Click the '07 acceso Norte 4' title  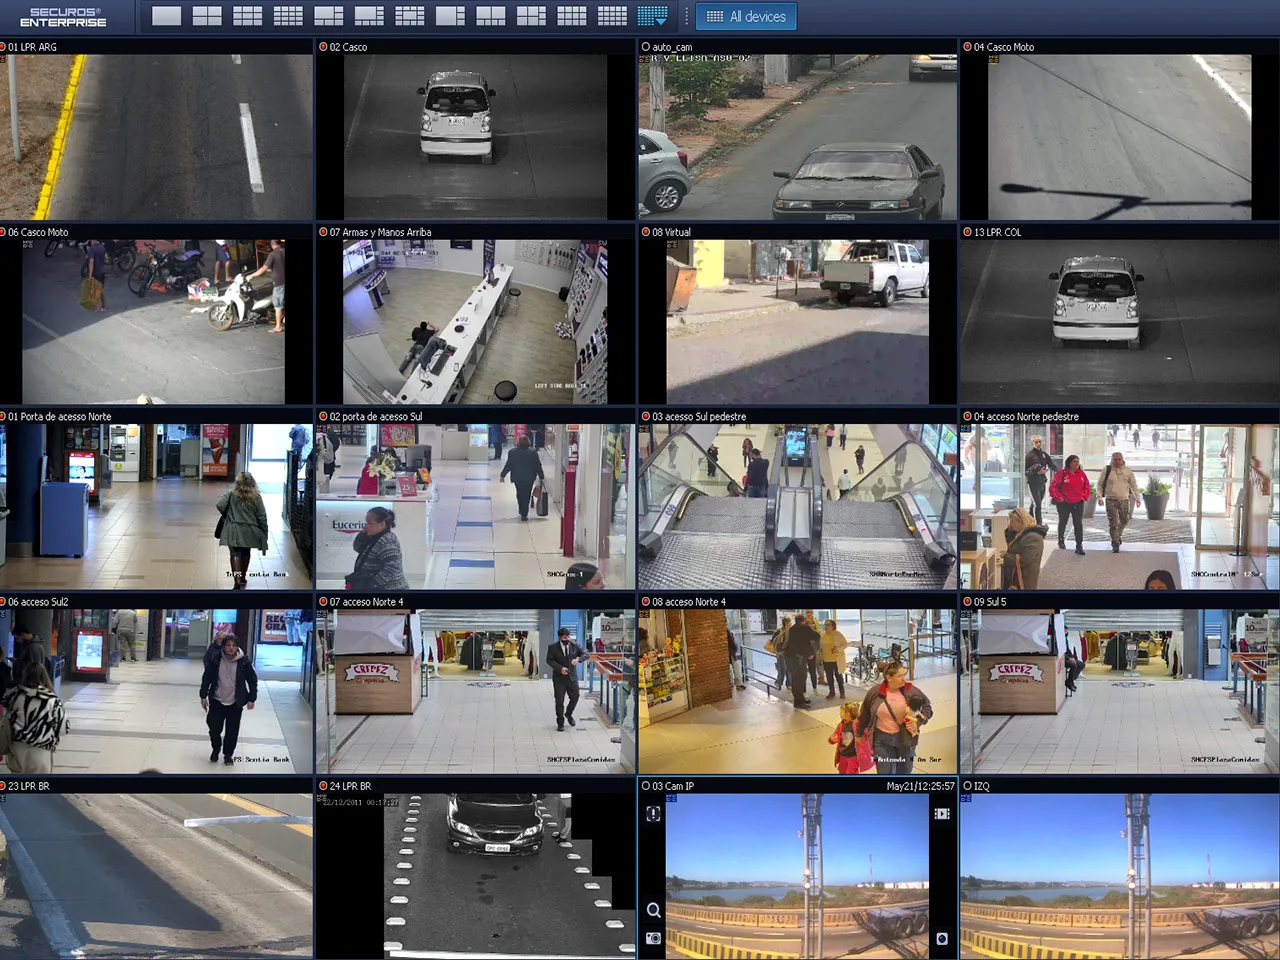tap(367, 602)
